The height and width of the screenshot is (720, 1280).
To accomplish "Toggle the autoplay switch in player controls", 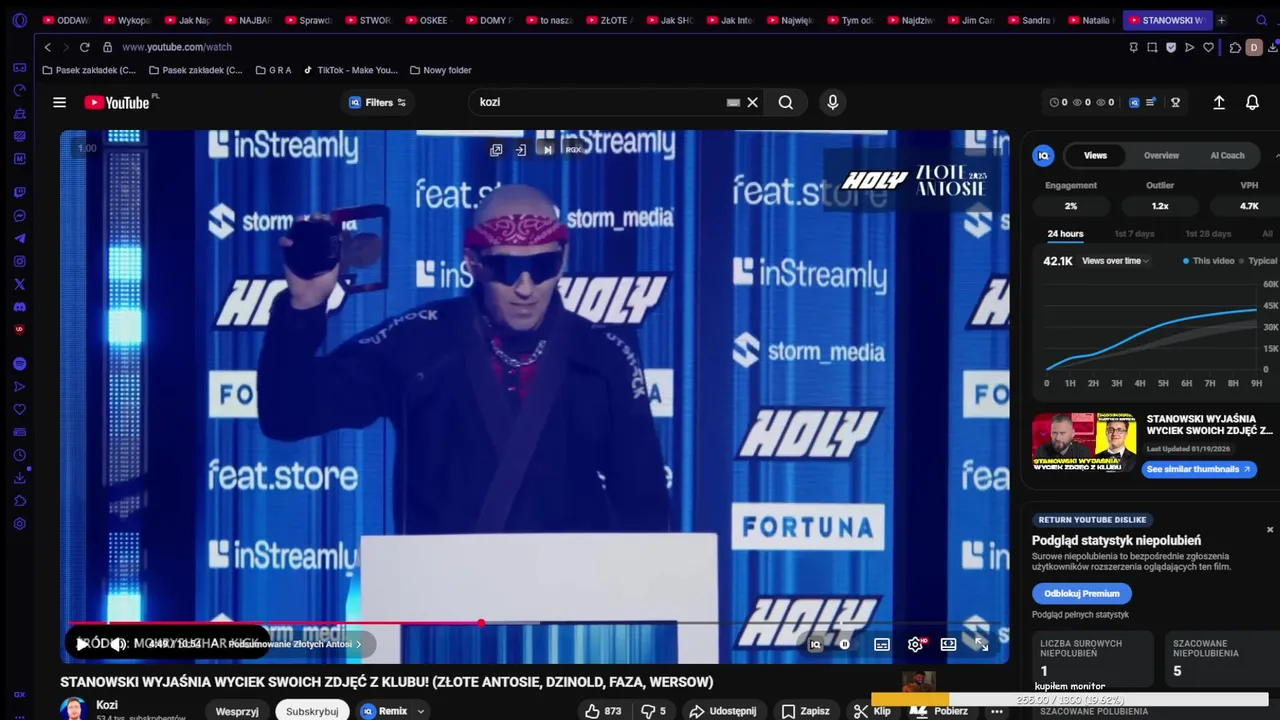I will (845, 644).
